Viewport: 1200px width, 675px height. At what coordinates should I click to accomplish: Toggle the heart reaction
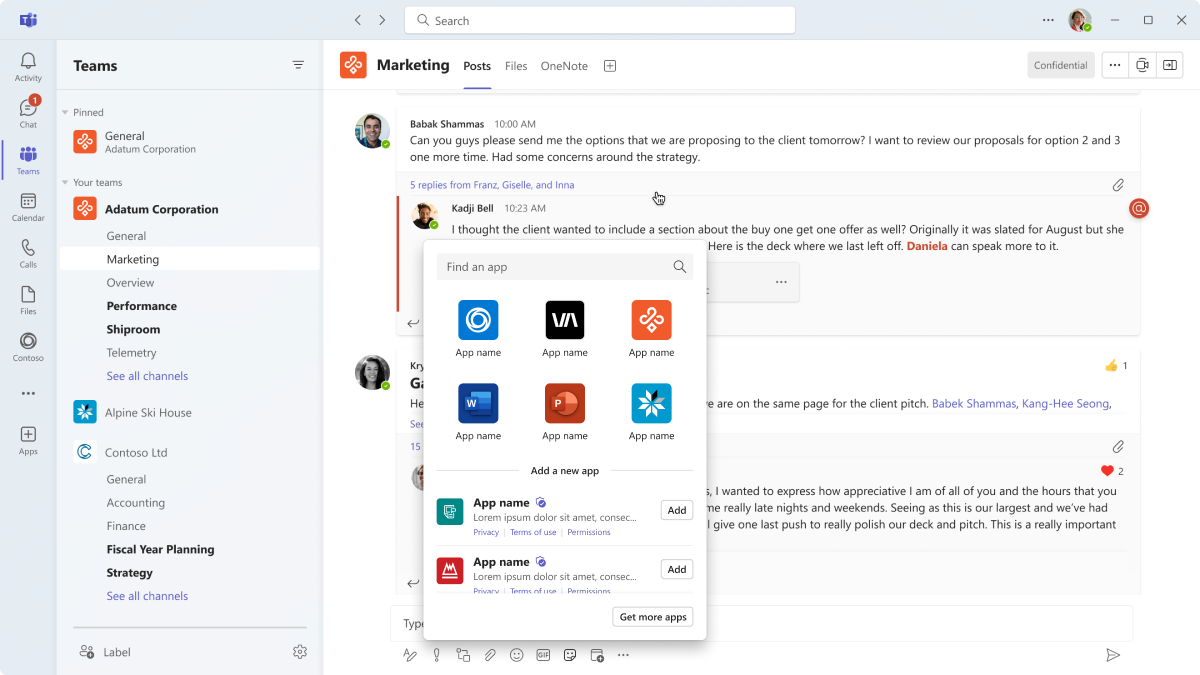click(x=1112, y=471)
